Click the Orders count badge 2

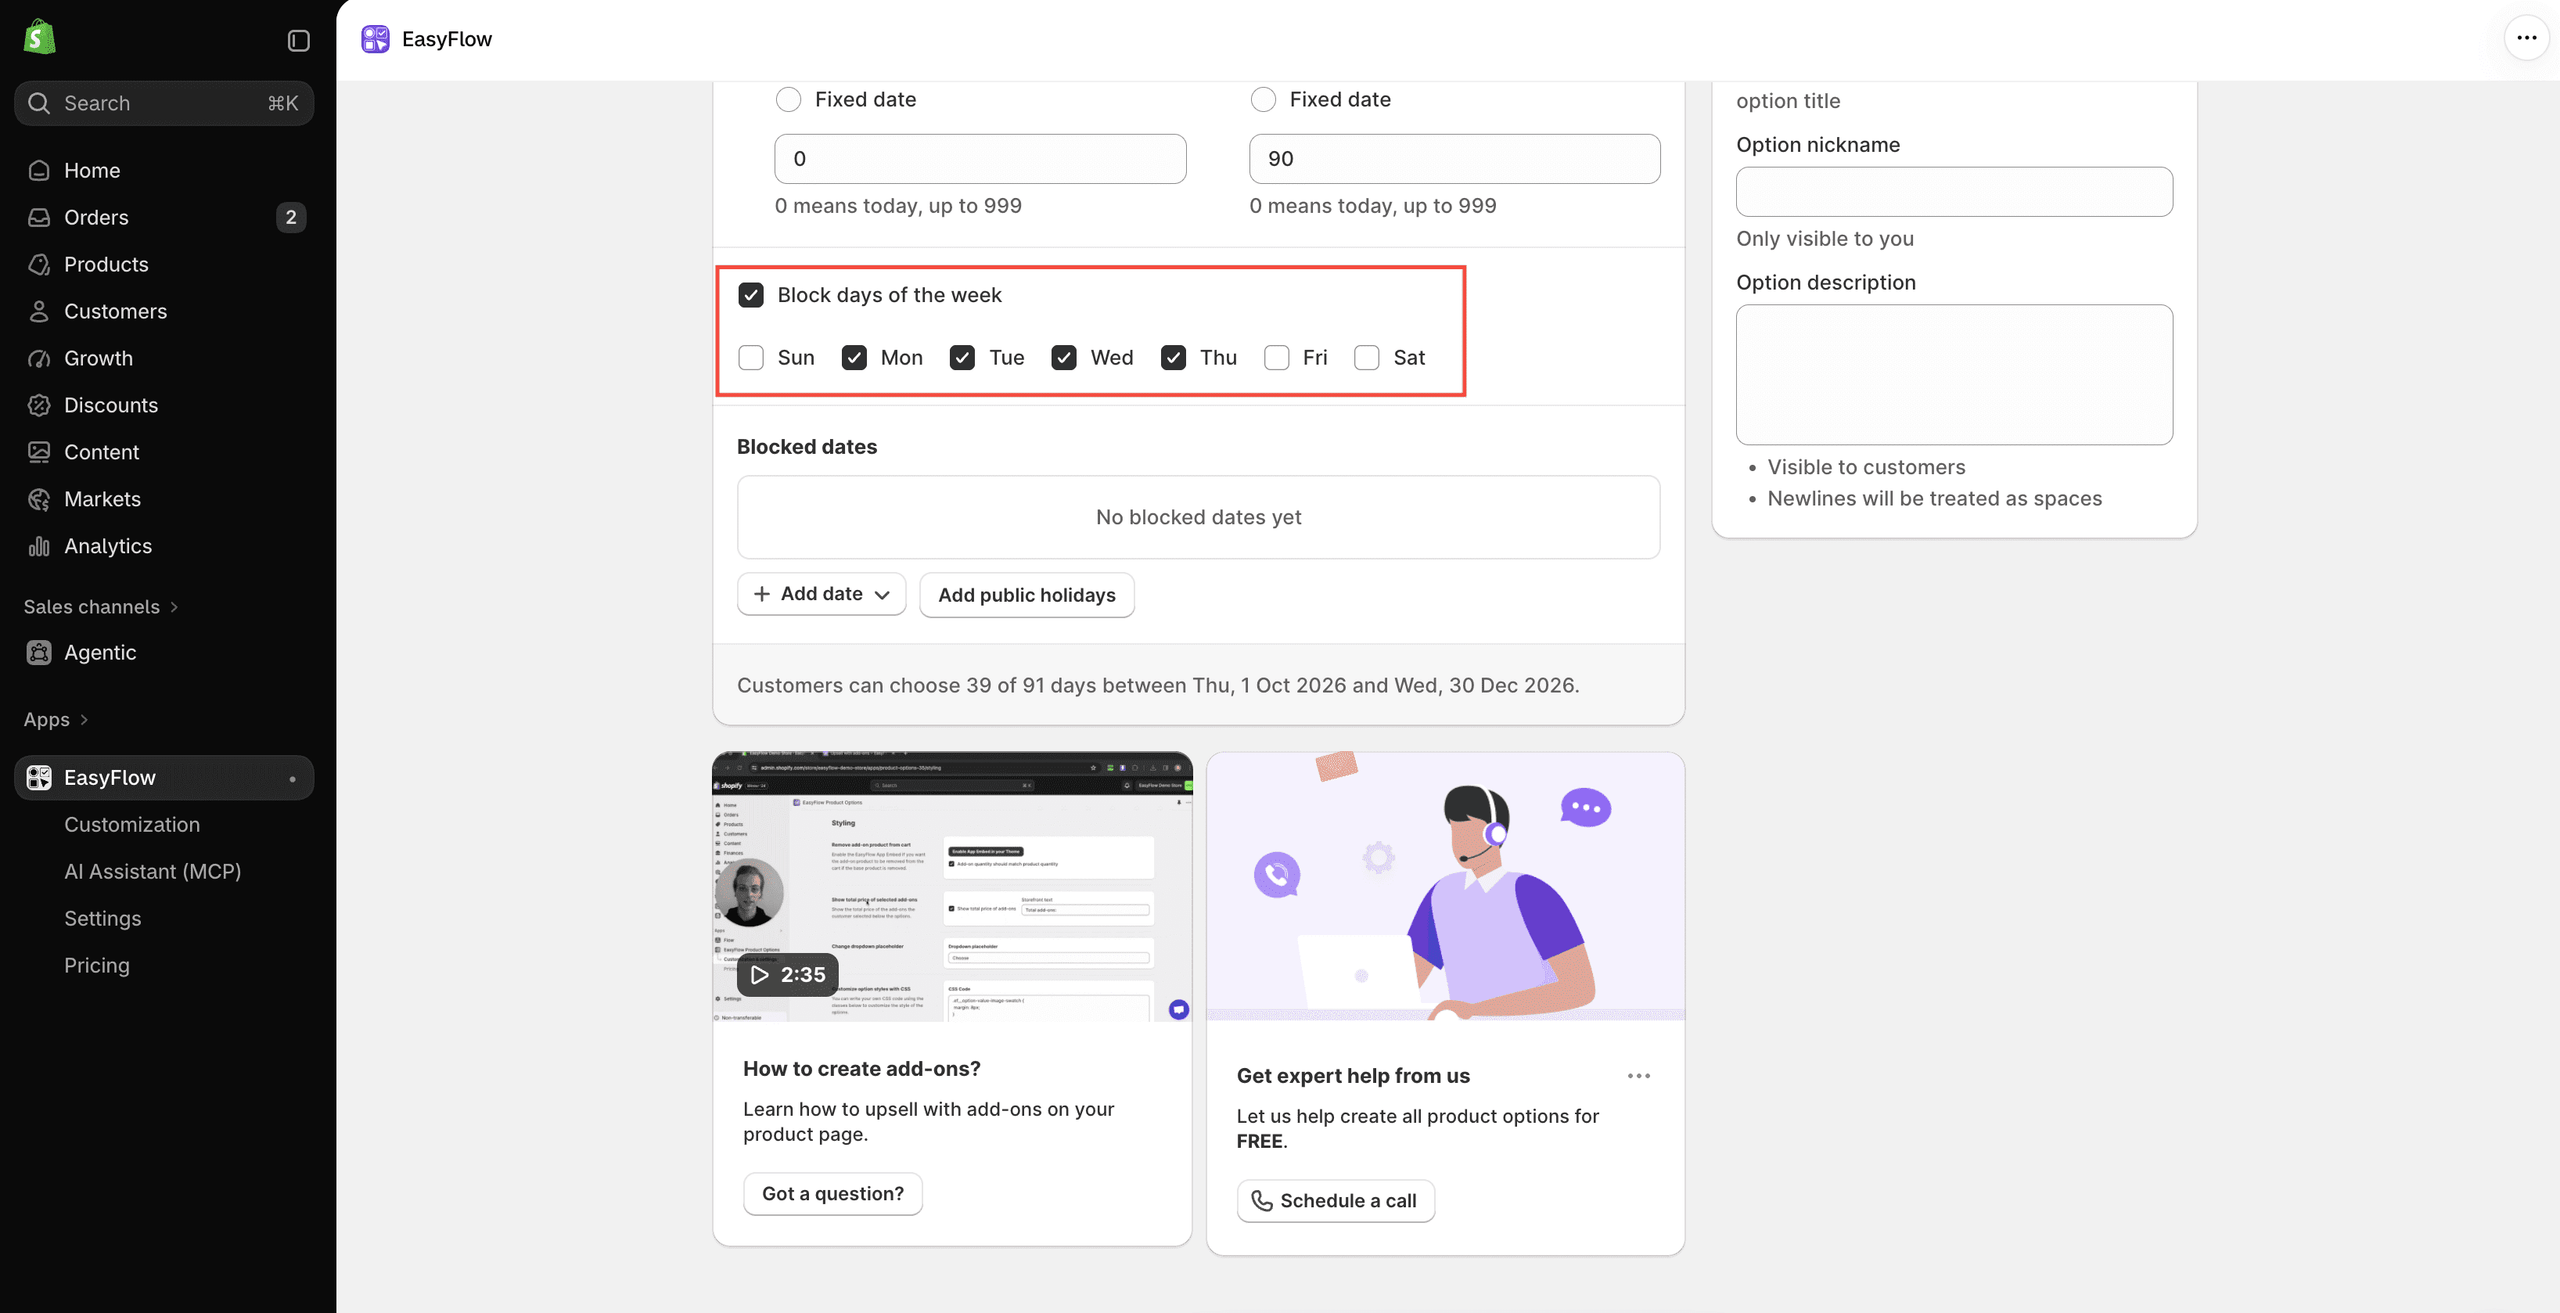[x=290, y=217]
